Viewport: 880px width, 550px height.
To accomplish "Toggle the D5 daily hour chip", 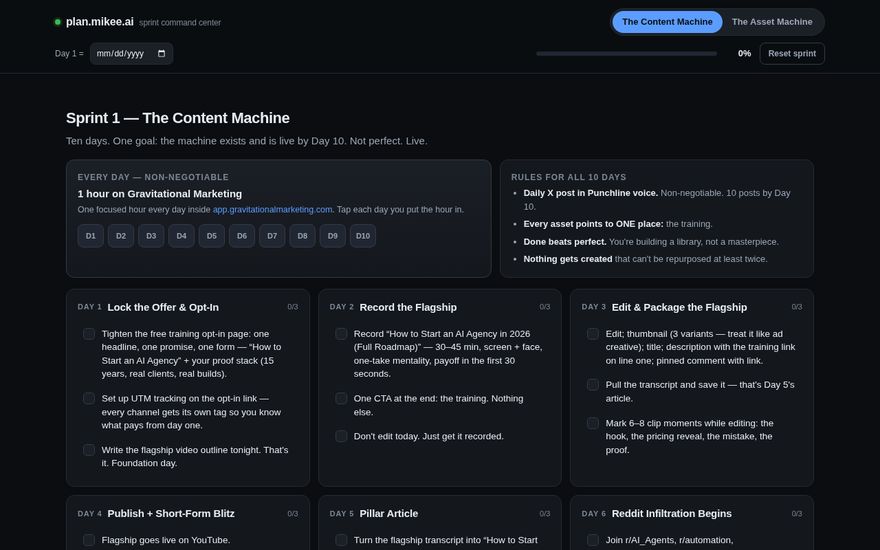I will pyautogui.click(x=212, y=236).
